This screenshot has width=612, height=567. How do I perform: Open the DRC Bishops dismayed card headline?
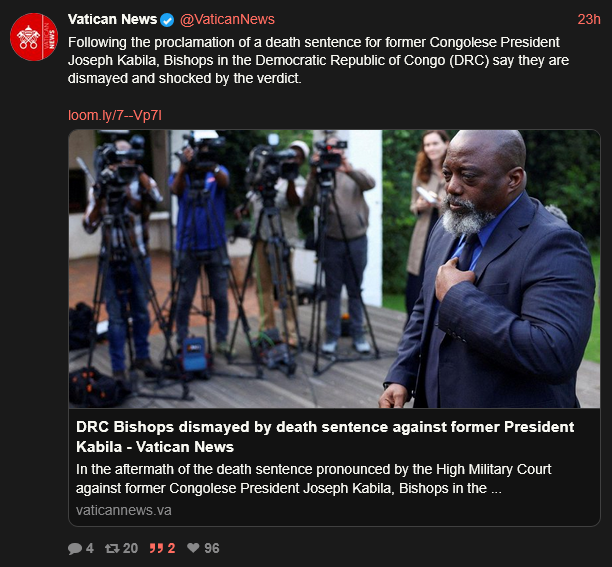pyautogui.click(x=325, y=437)
